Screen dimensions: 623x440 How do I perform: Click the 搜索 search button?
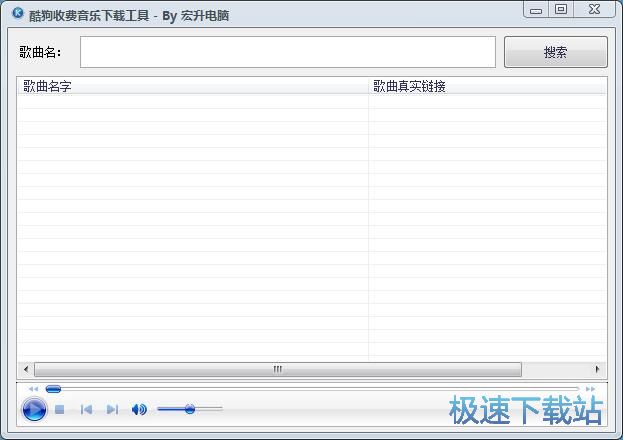[555, 53]
